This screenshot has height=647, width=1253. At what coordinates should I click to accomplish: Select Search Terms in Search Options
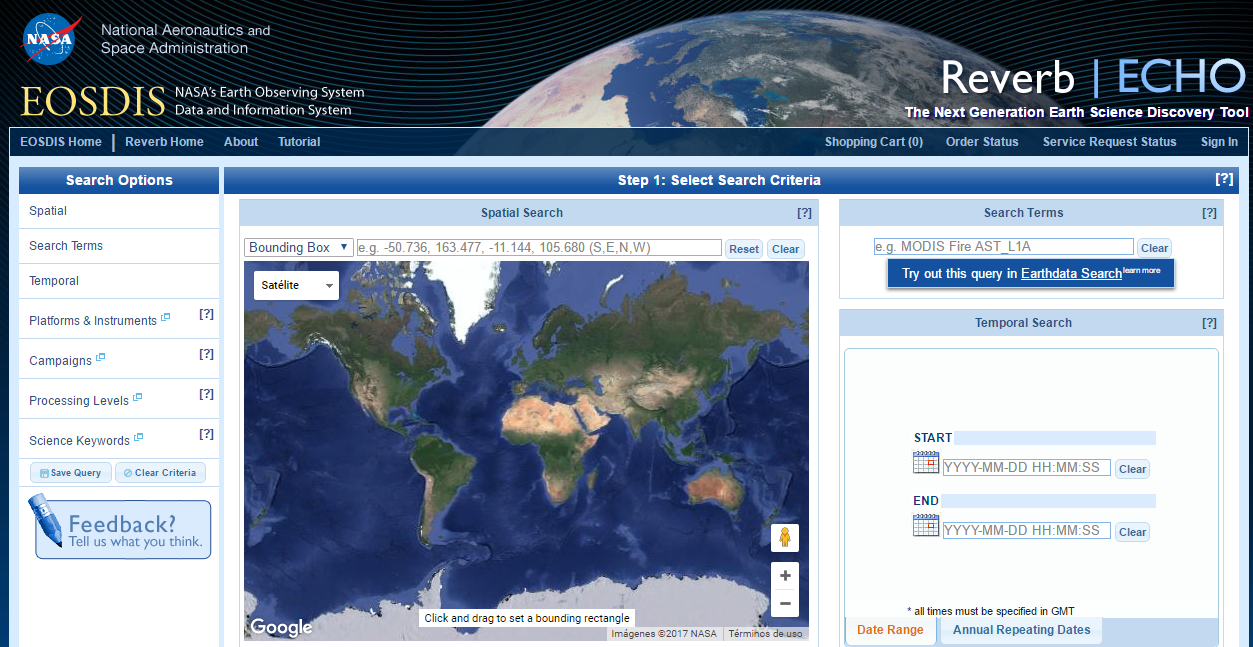click(66, 246)
